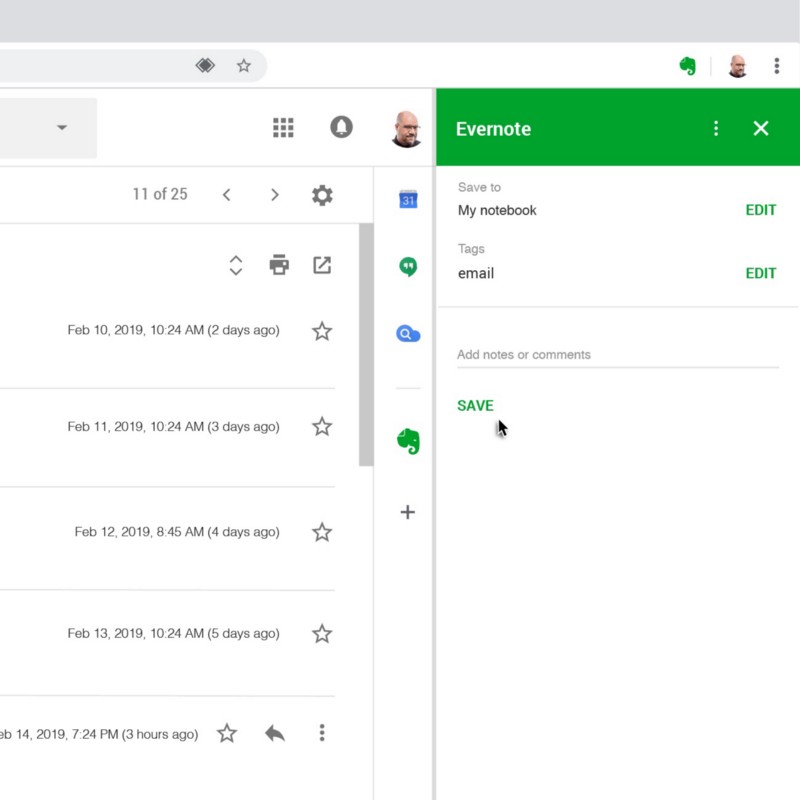This screenshot has height=800, width=800.
Task: Click the blue cloud search add-on icon
Action: pyautogui.click(x=408, y=334)
